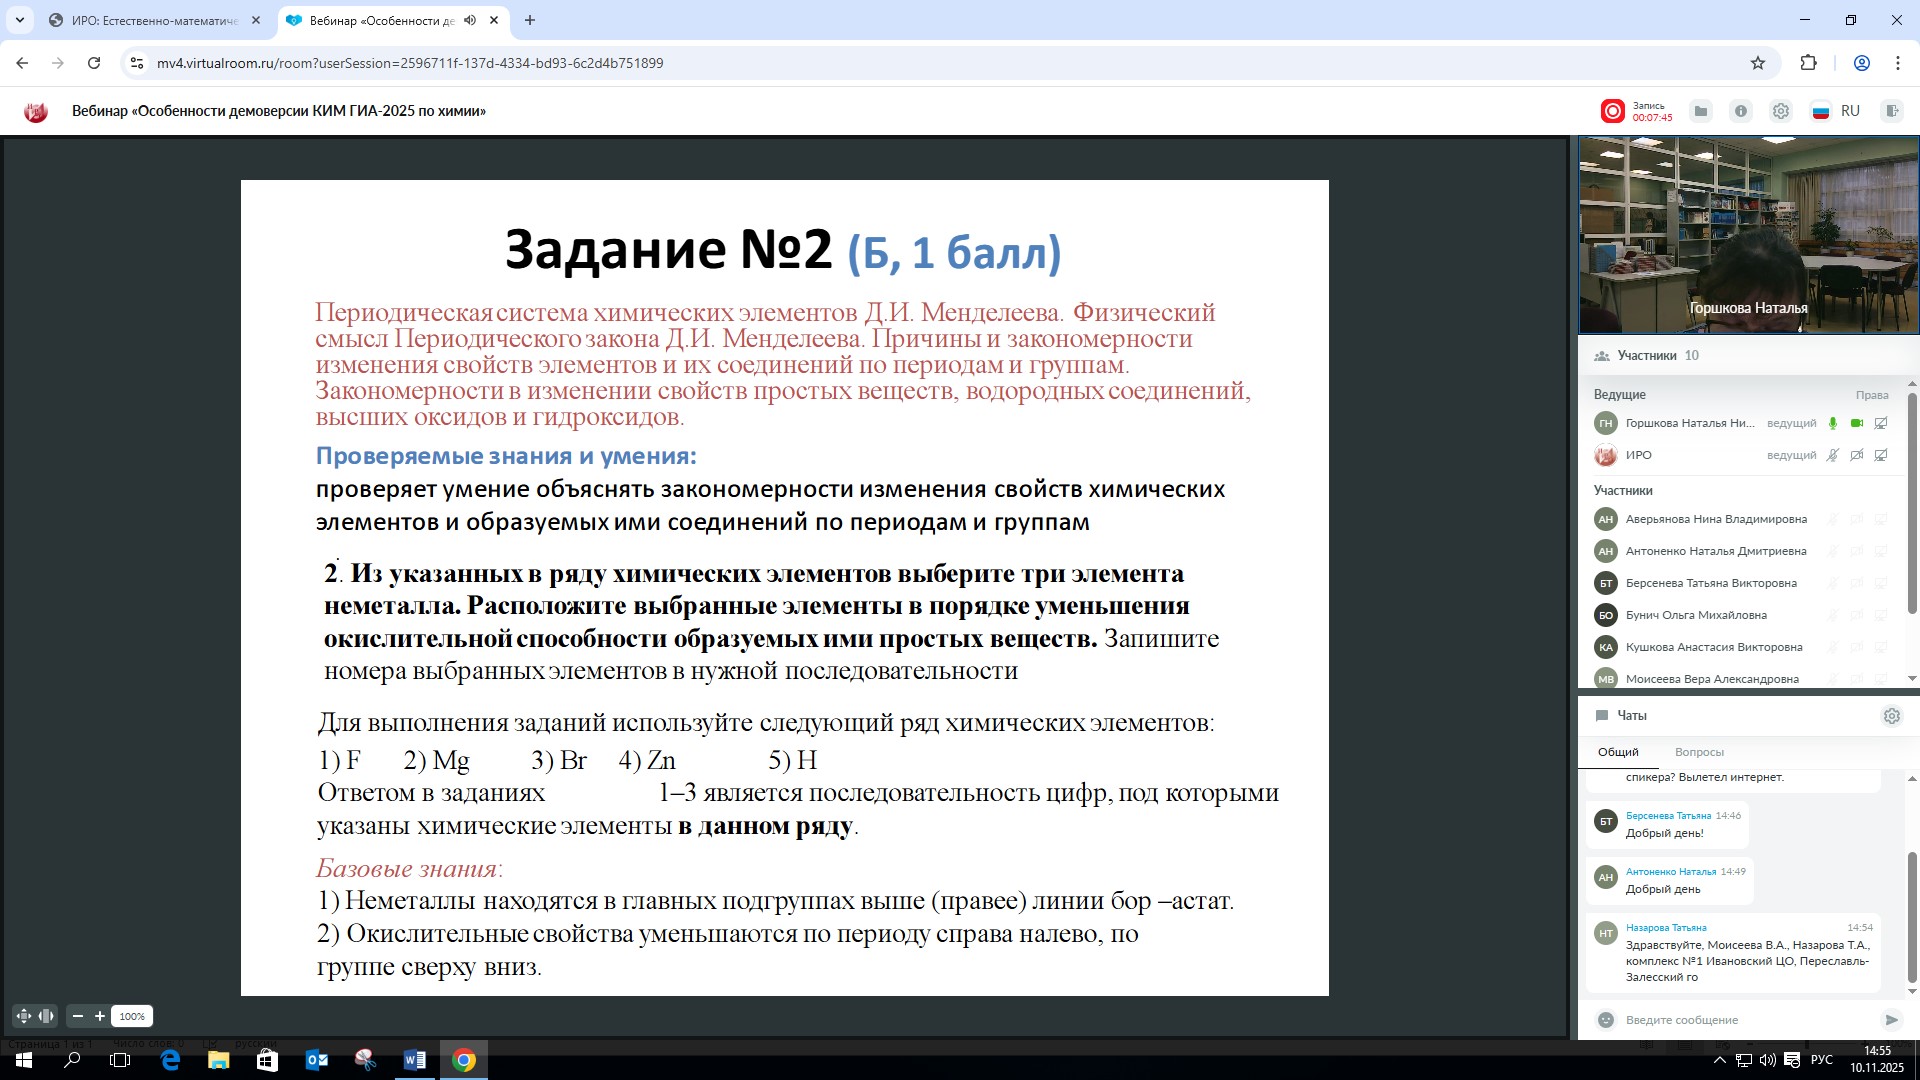This screenshot has width=1920, height=1080.
Task: Click the fit-to-screen pan icon
Action: click(24, 1016)
